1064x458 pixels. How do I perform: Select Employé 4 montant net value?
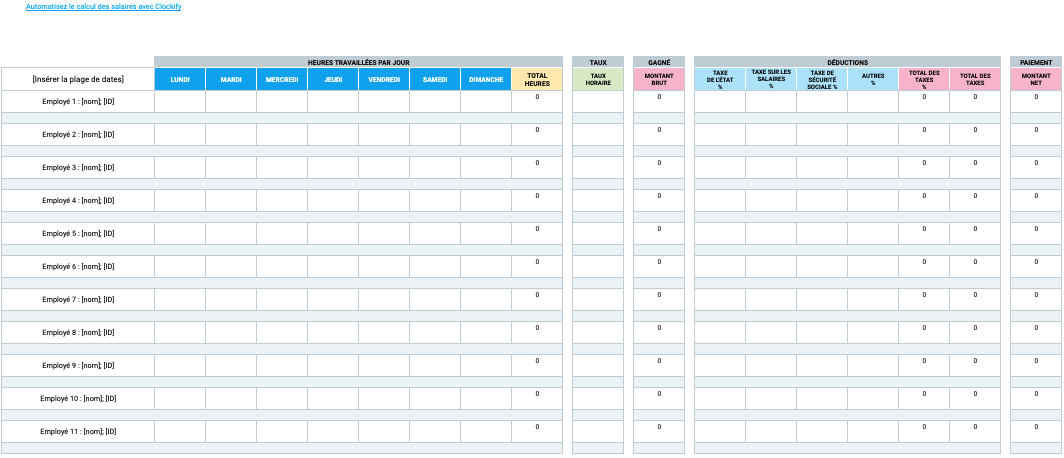pos(1036,200)
